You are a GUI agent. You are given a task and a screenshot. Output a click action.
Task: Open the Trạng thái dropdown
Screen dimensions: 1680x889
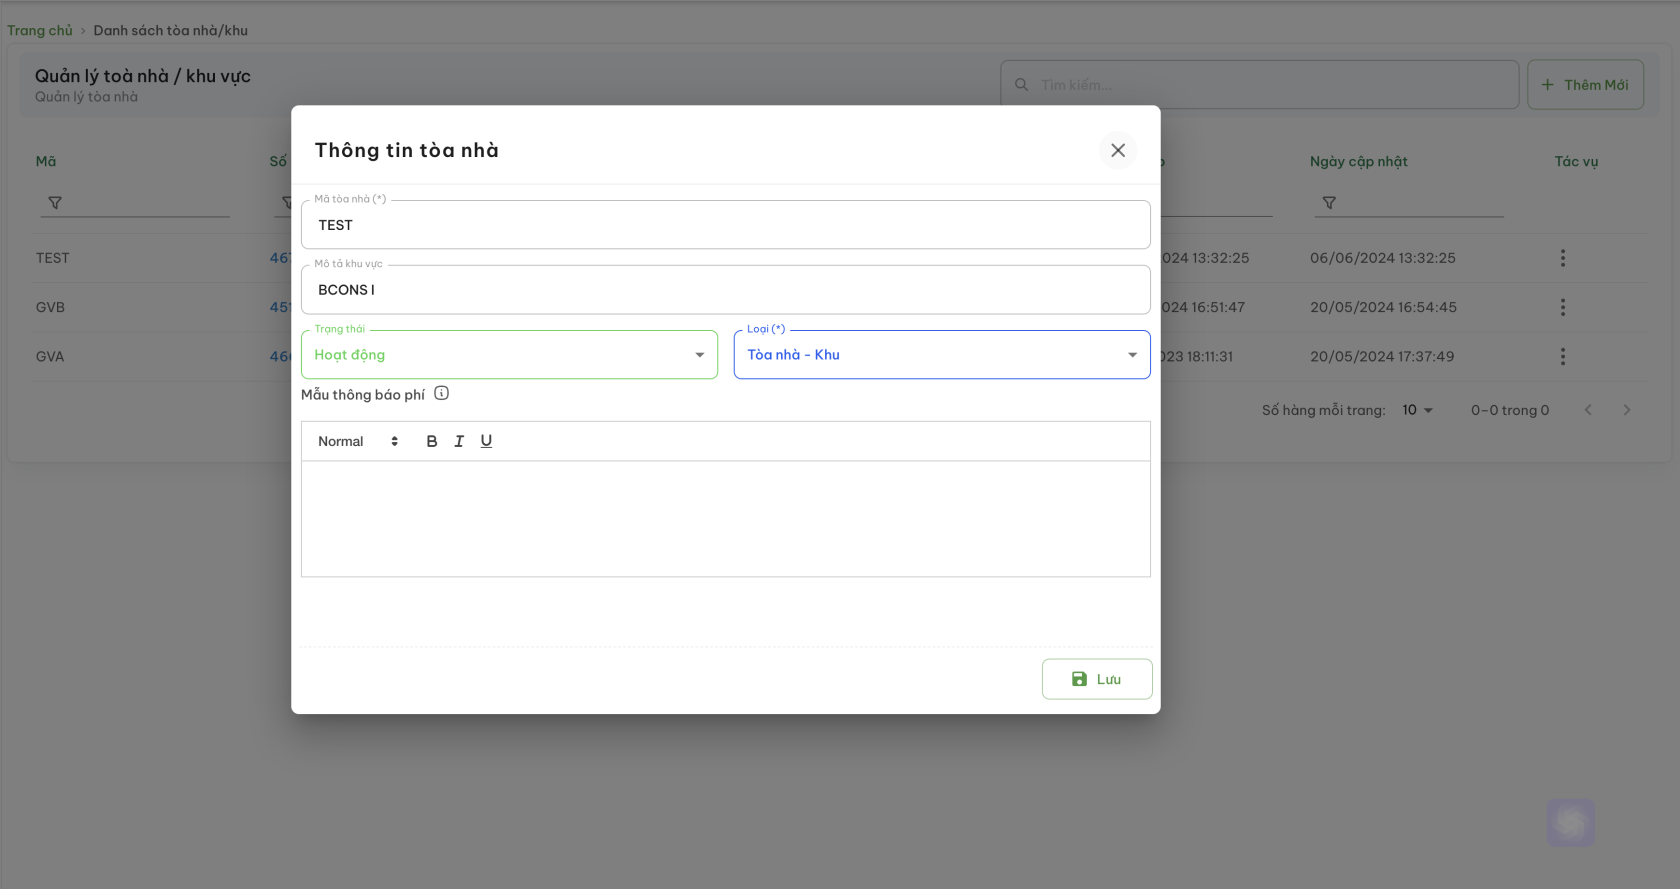point(509,355)
